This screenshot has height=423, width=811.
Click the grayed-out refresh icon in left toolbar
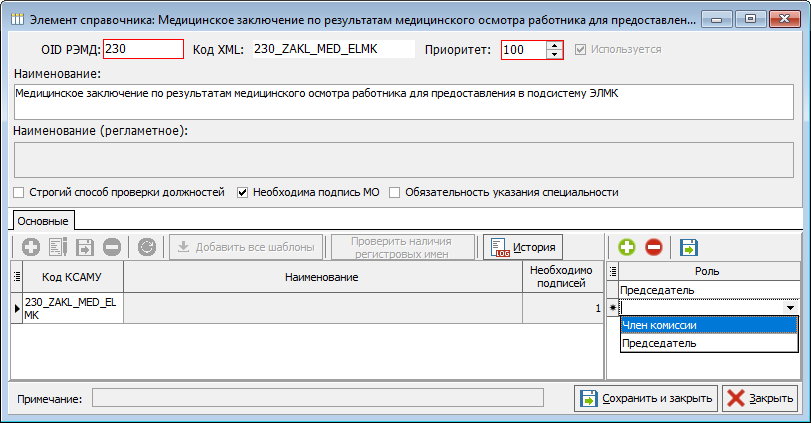pyautogui.click(x=147, y=246)
